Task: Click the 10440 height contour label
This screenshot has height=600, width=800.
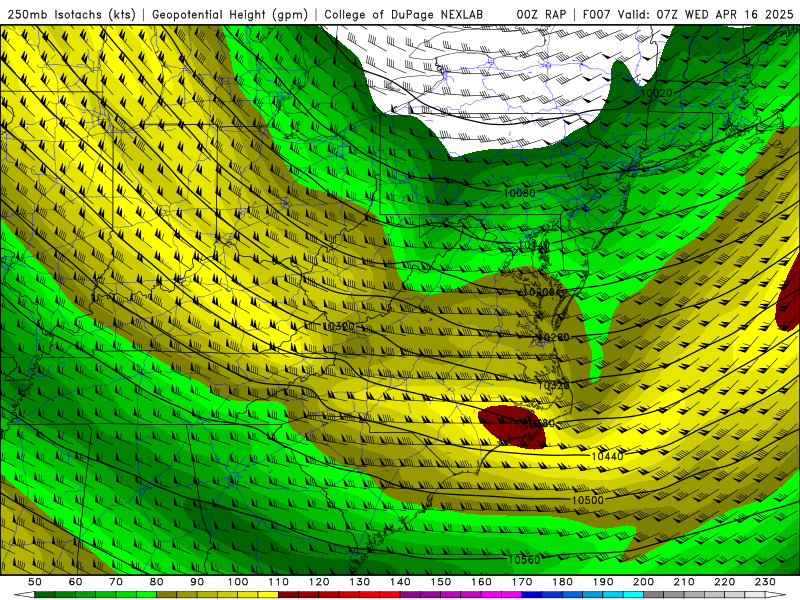Action: coord(607,456)
